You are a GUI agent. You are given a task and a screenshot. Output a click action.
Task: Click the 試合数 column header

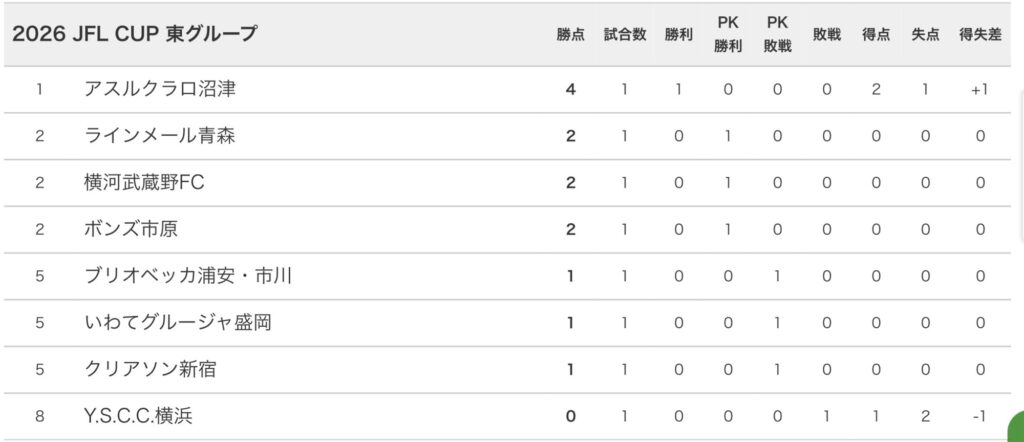point(624,35)
